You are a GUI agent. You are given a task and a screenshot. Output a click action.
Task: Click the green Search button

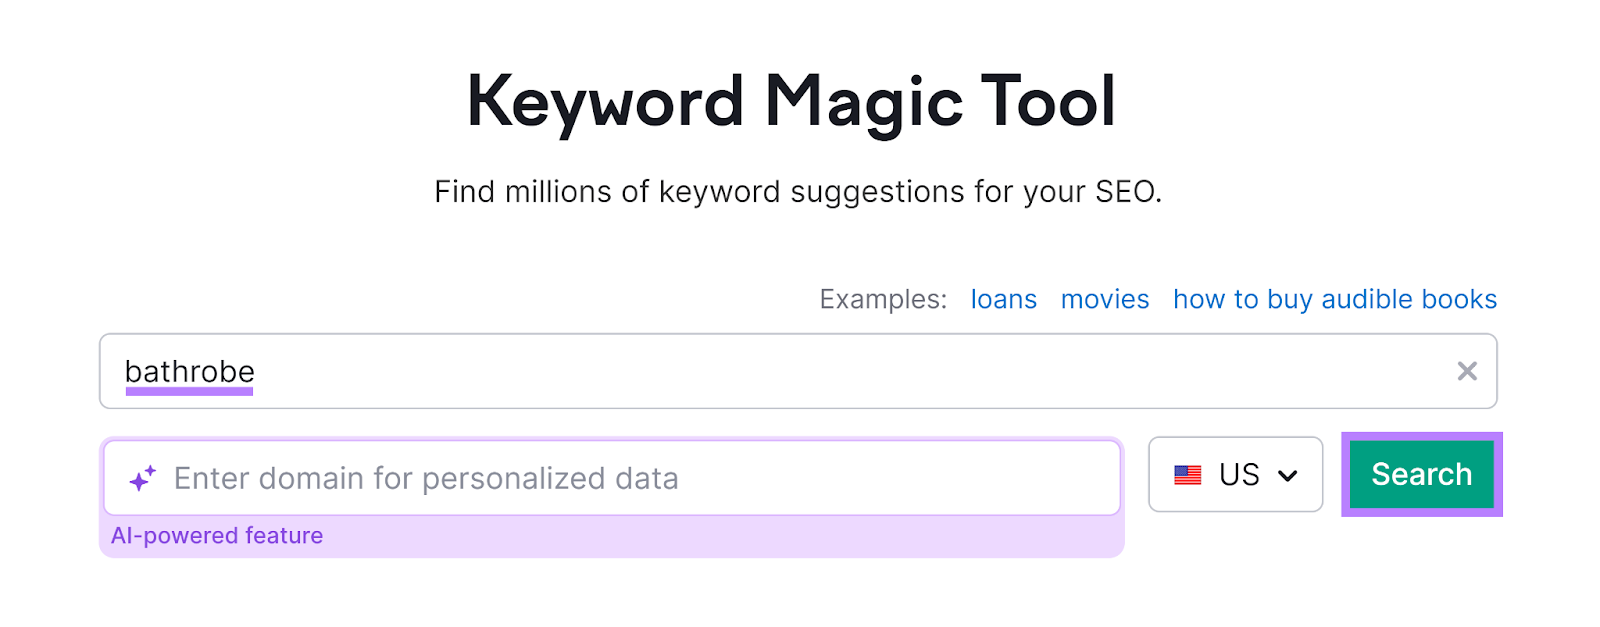coord(1420,474)
